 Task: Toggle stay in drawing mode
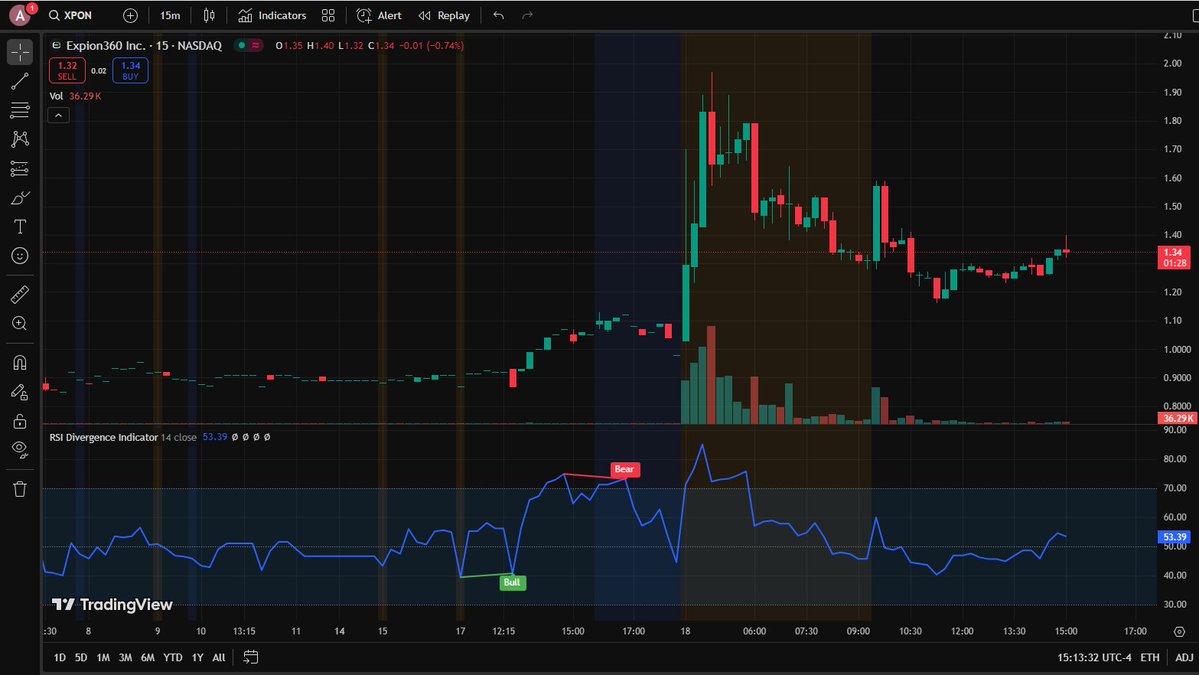click(x=20, y=392)
